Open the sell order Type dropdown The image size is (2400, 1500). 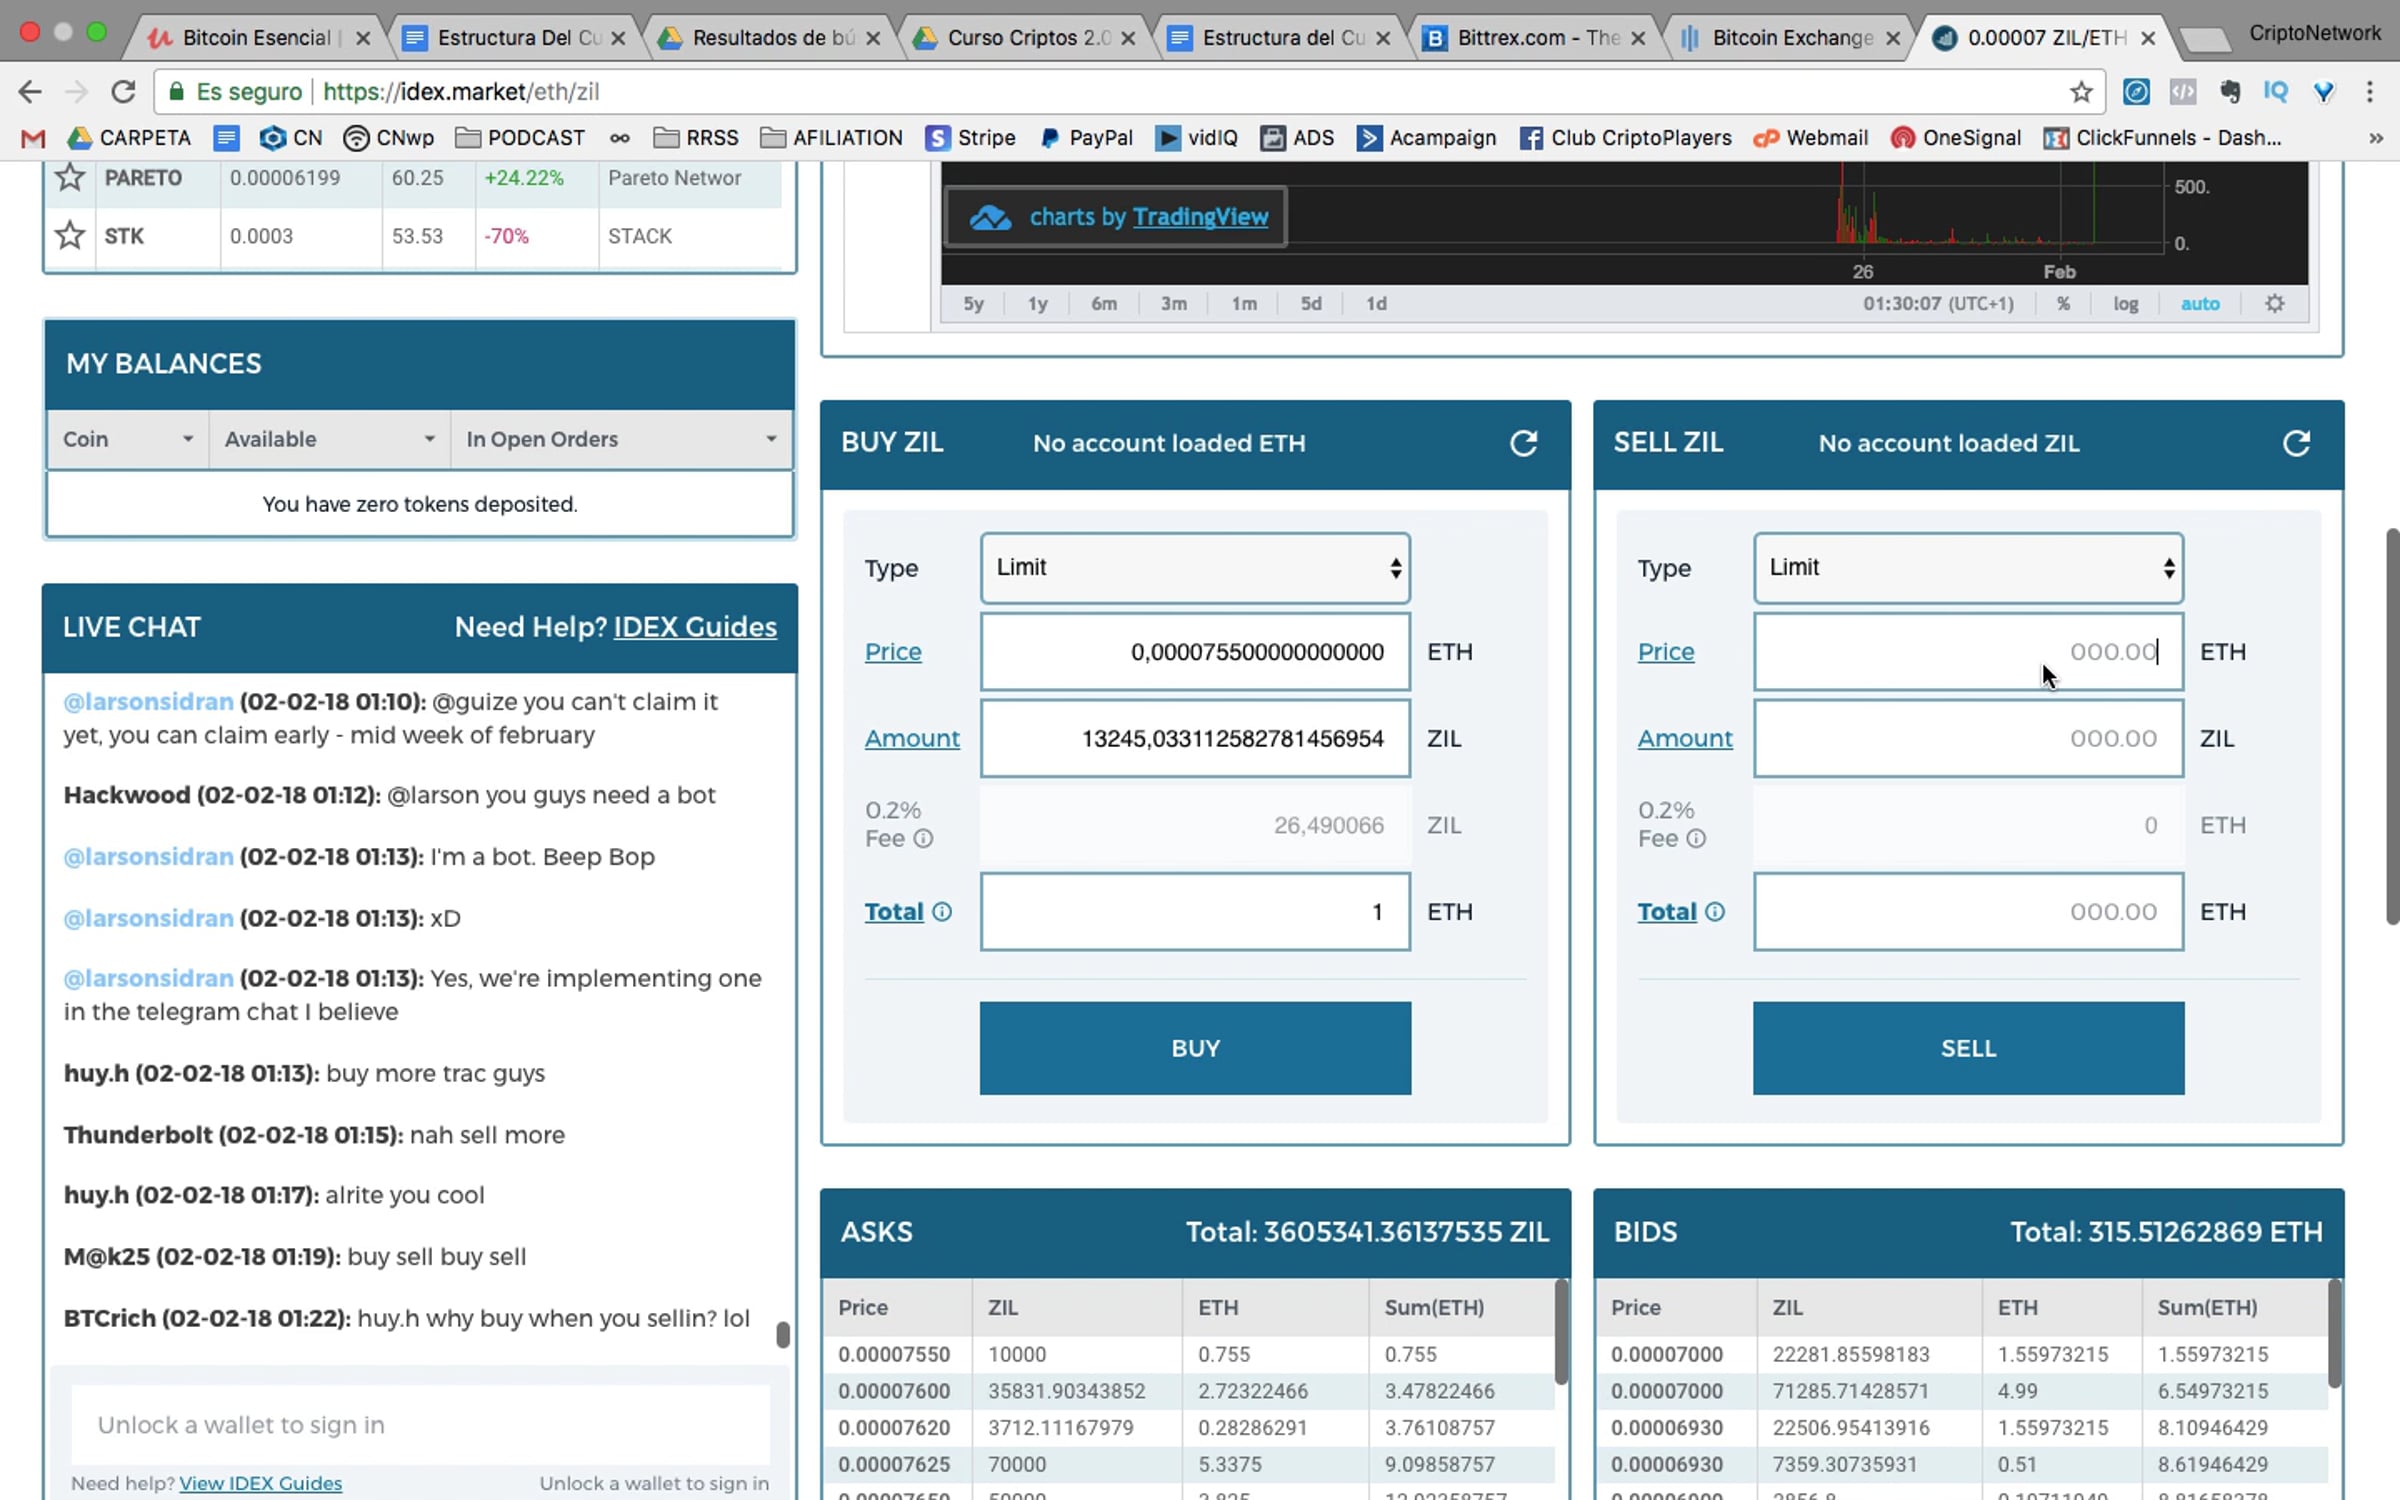pyautogui.click(x=1967, y=568)
